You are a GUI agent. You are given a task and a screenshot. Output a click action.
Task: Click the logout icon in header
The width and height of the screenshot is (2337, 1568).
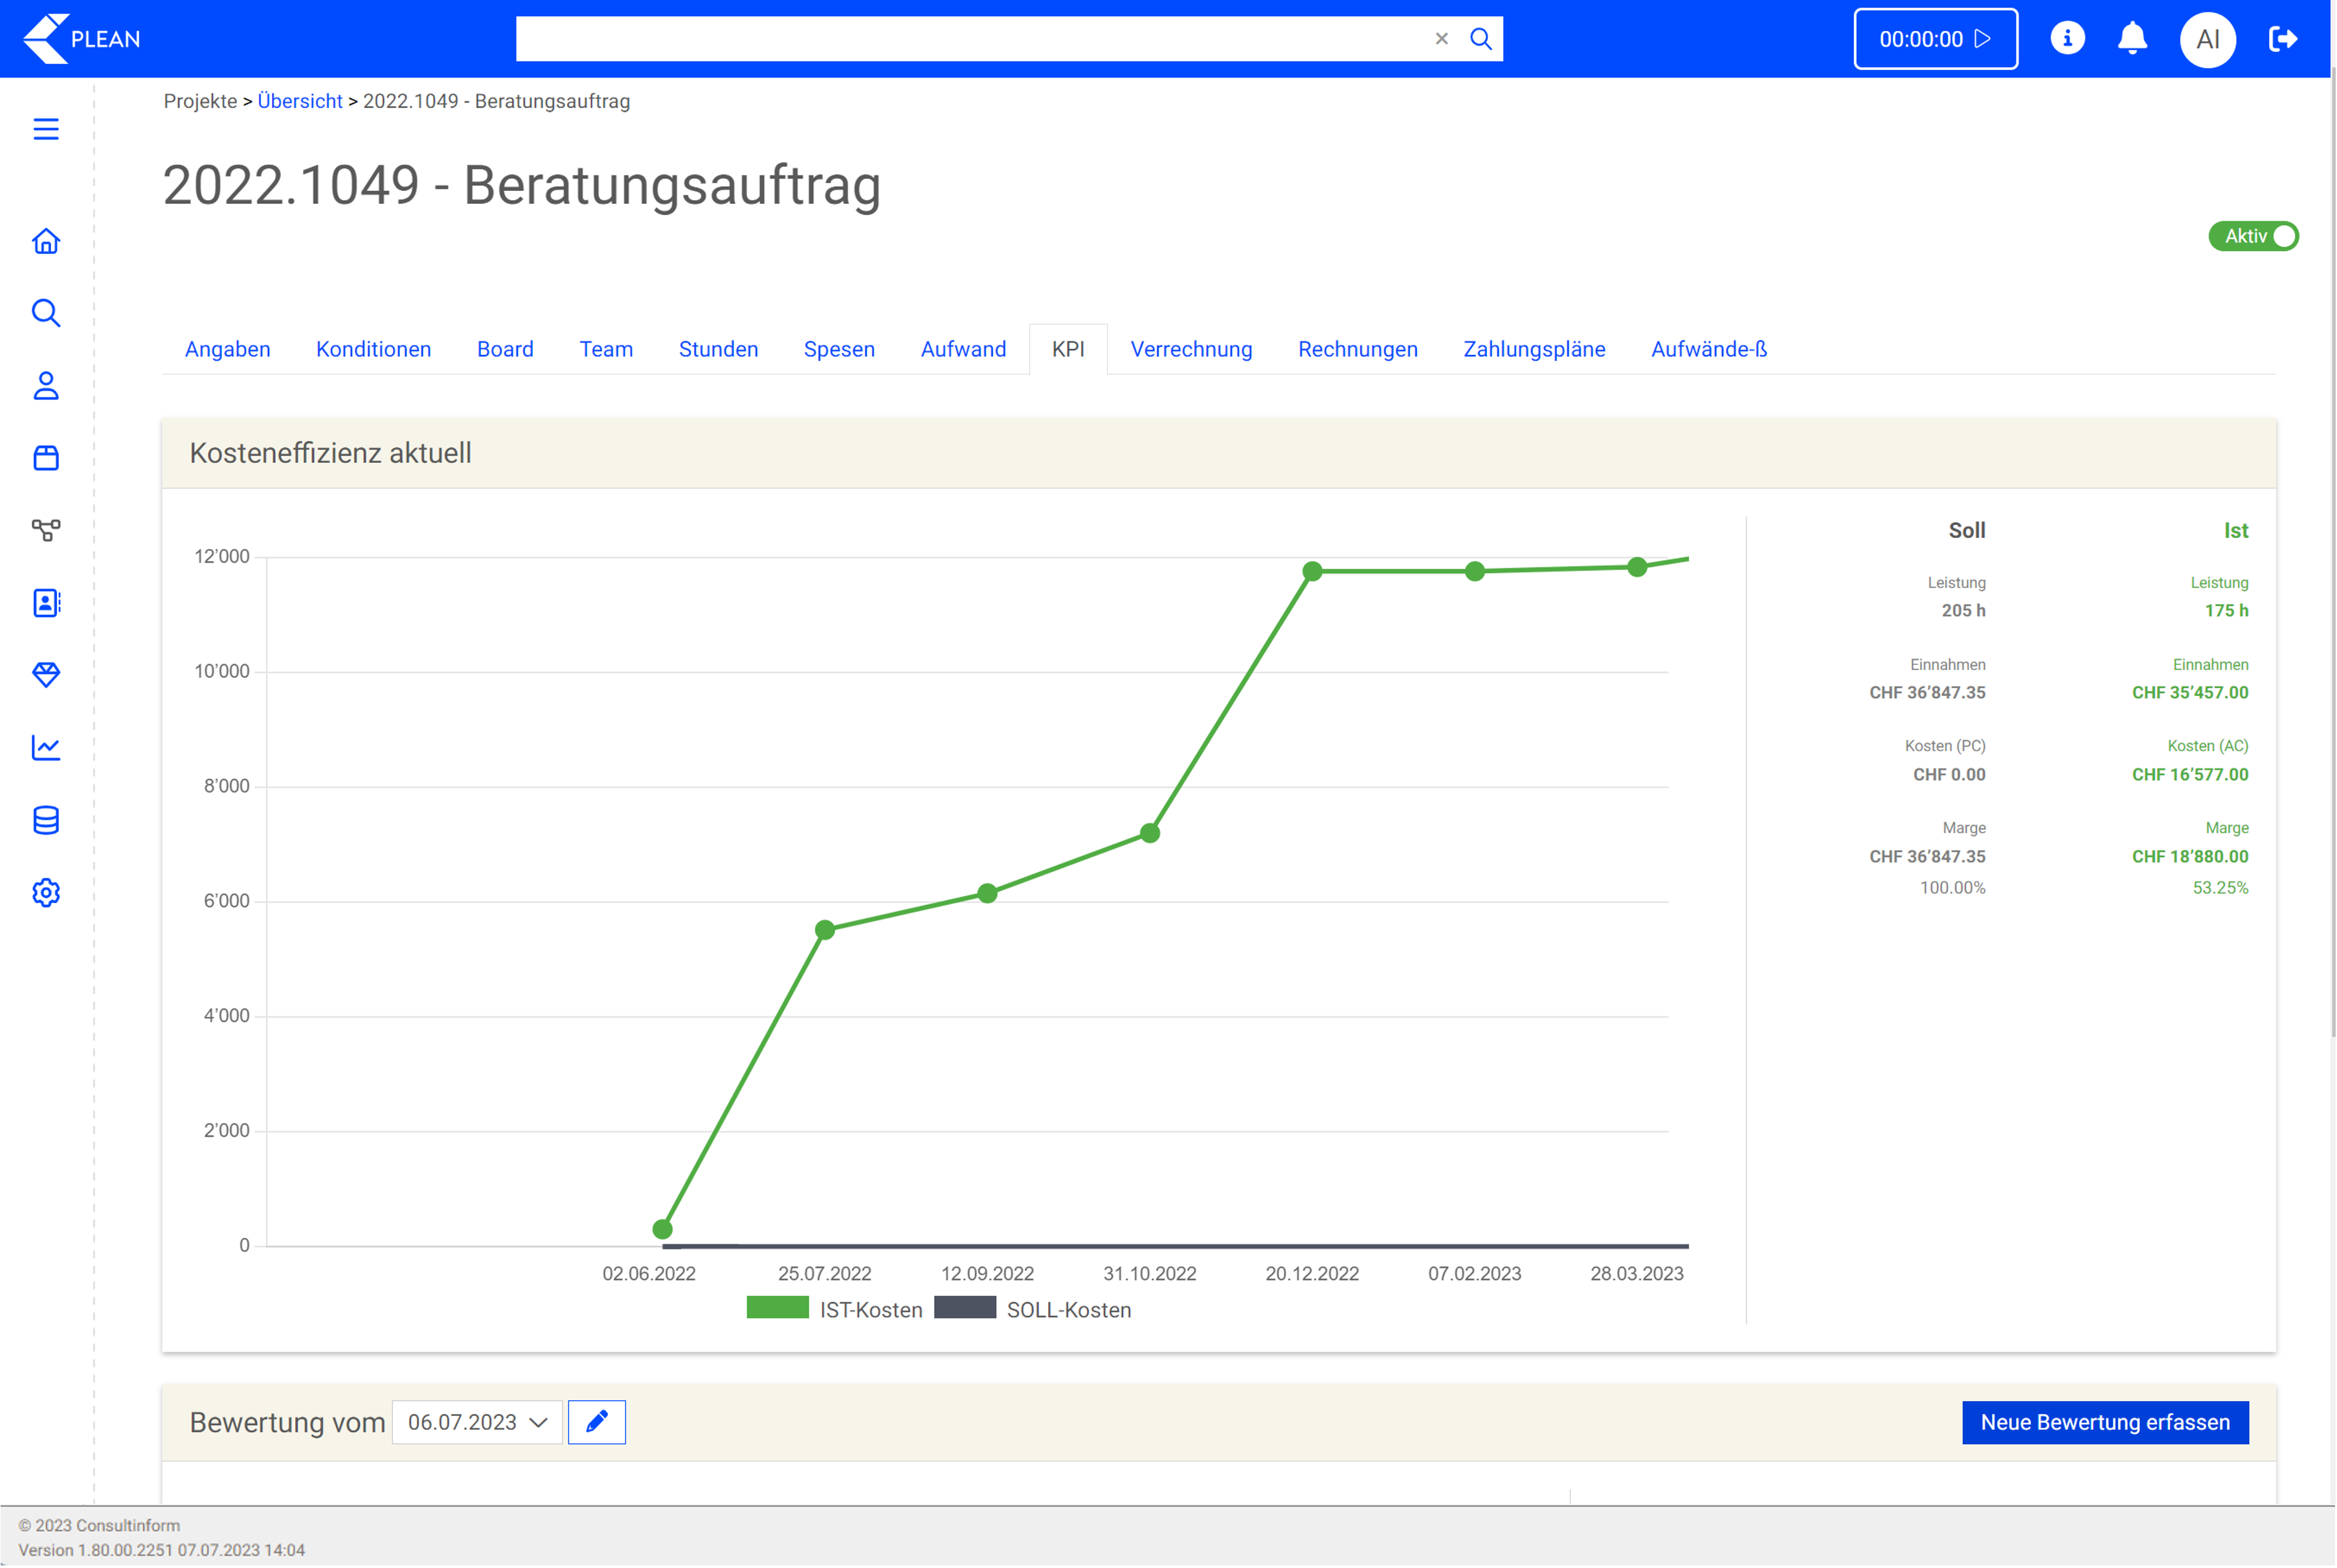pyautogui.click(x=2283, y=39)
